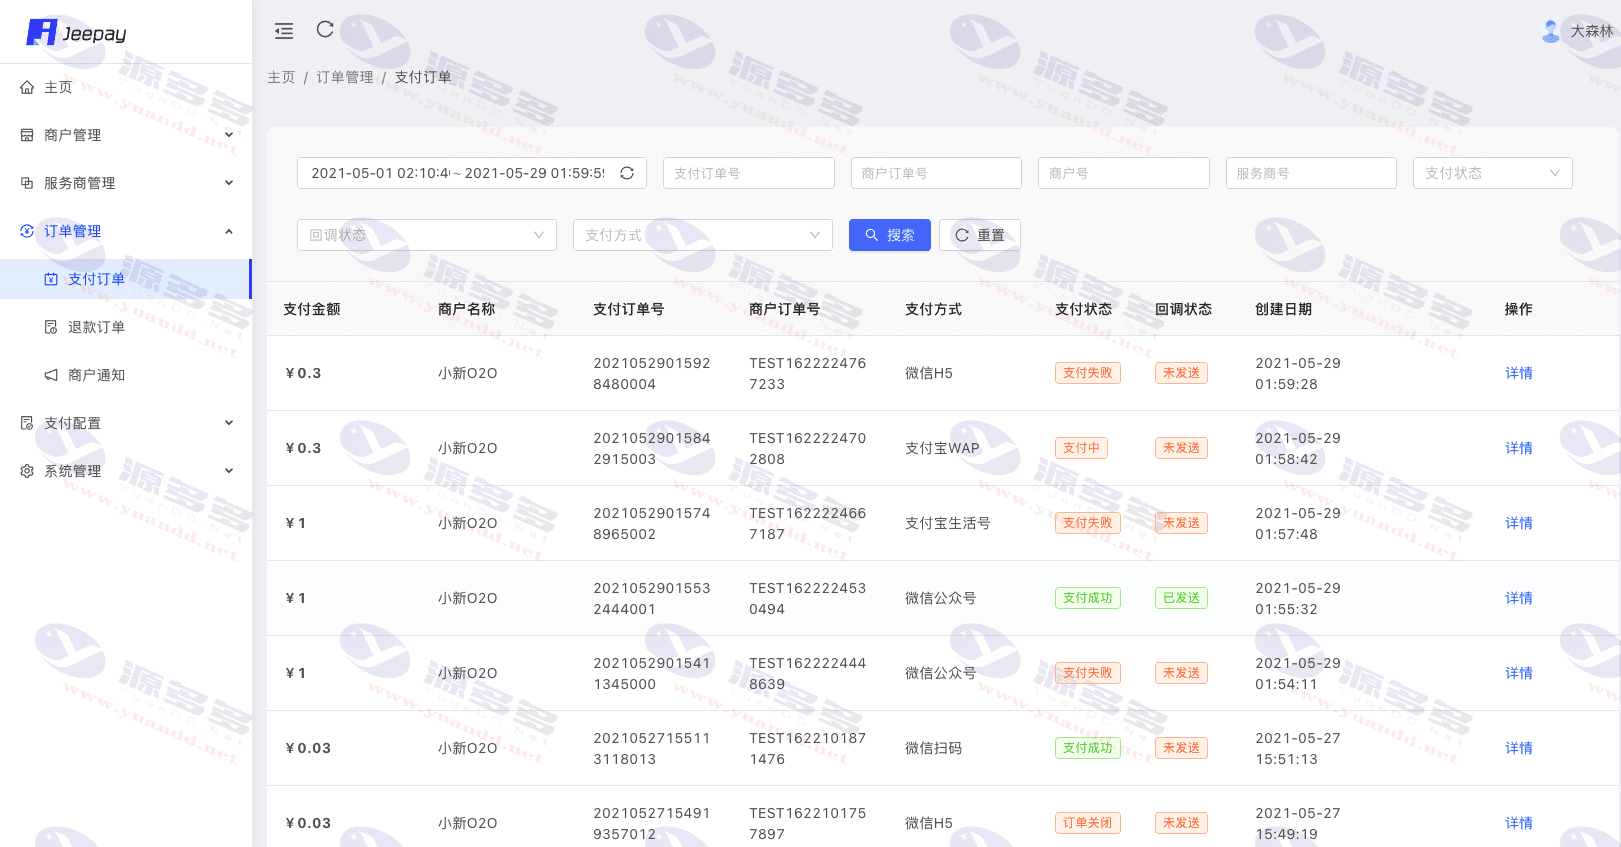Collapse the sidebar menu fold icon
This screenshot has width=1621, height=847.
284,31
